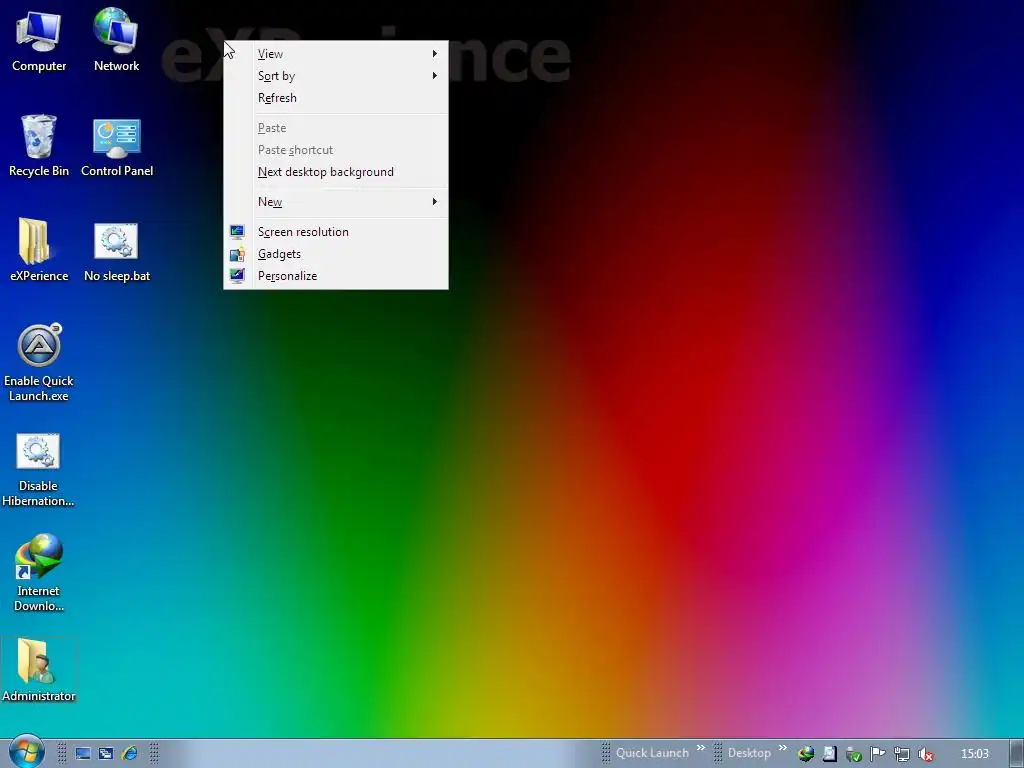
Task: Open Action Center flag tray icon
Action: [x=877, y=754]
